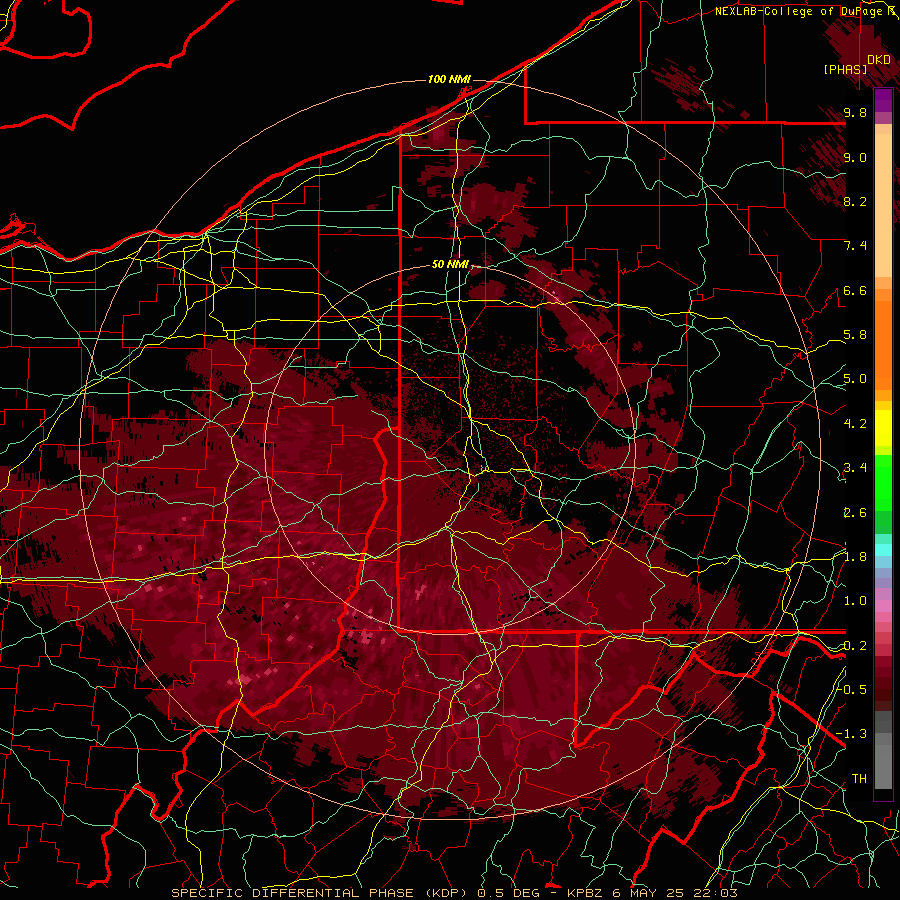Click the 9.8 value on the color scale
900x900 pixels.
[x=855, y=112]
